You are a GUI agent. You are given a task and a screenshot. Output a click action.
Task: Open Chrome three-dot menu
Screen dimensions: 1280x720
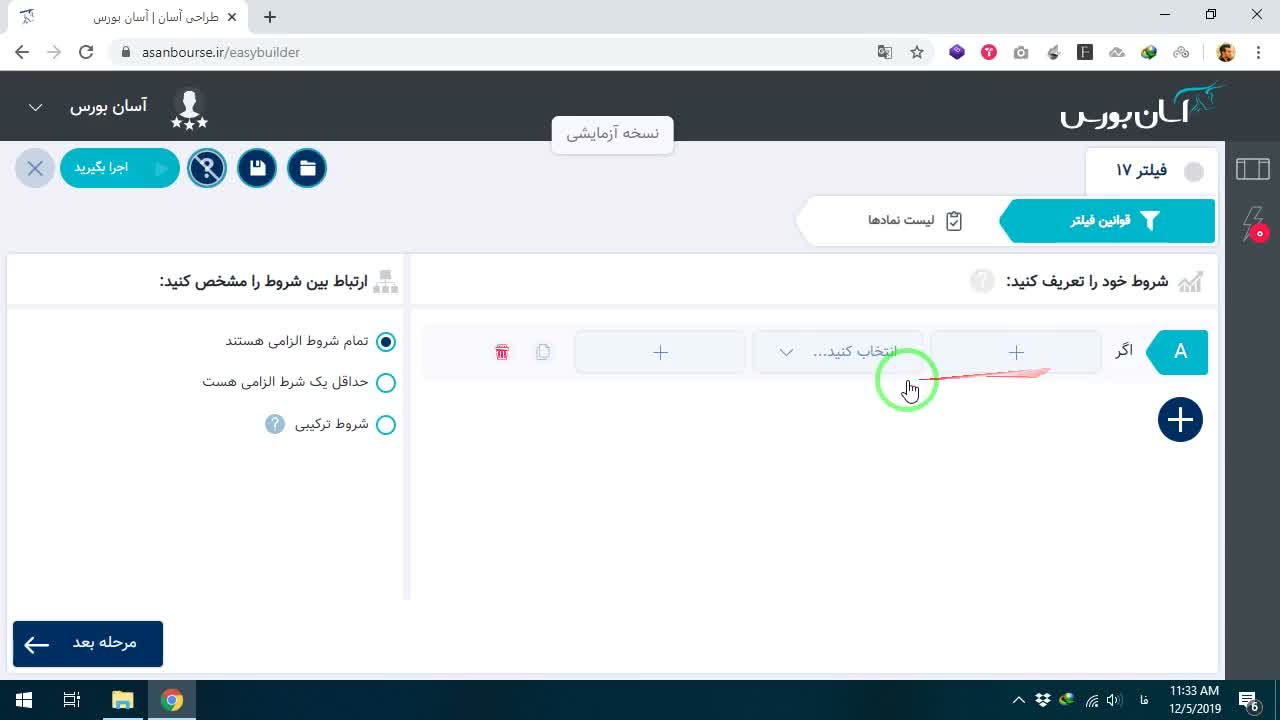[x=1259, y=52]
